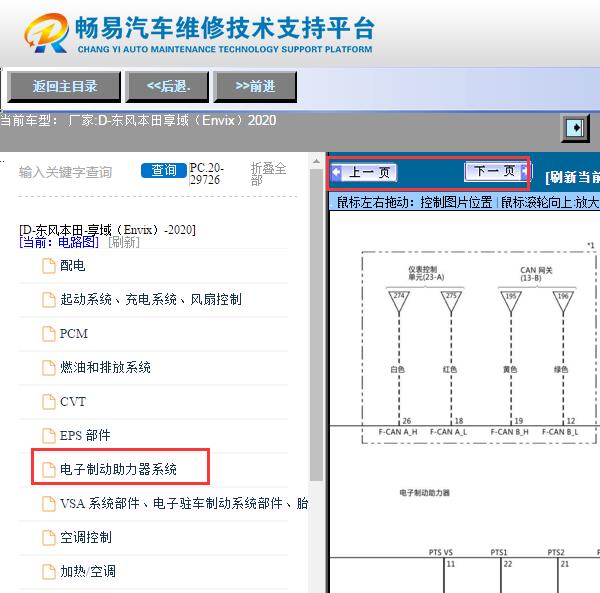Click the file icon beside 加热/空调
The width and height of the screenshot is (600, 593).
pos(49,572)
